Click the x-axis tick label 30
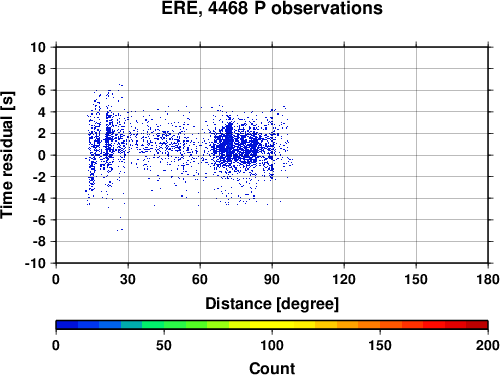 (x=128, y=279)
